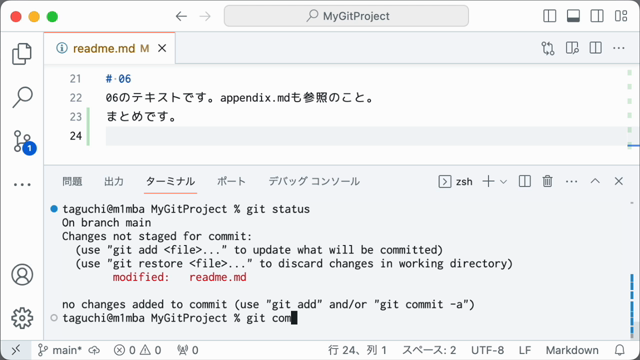Click Markdown language mode in status bar

pyautogui.click(x=572, y=350)
